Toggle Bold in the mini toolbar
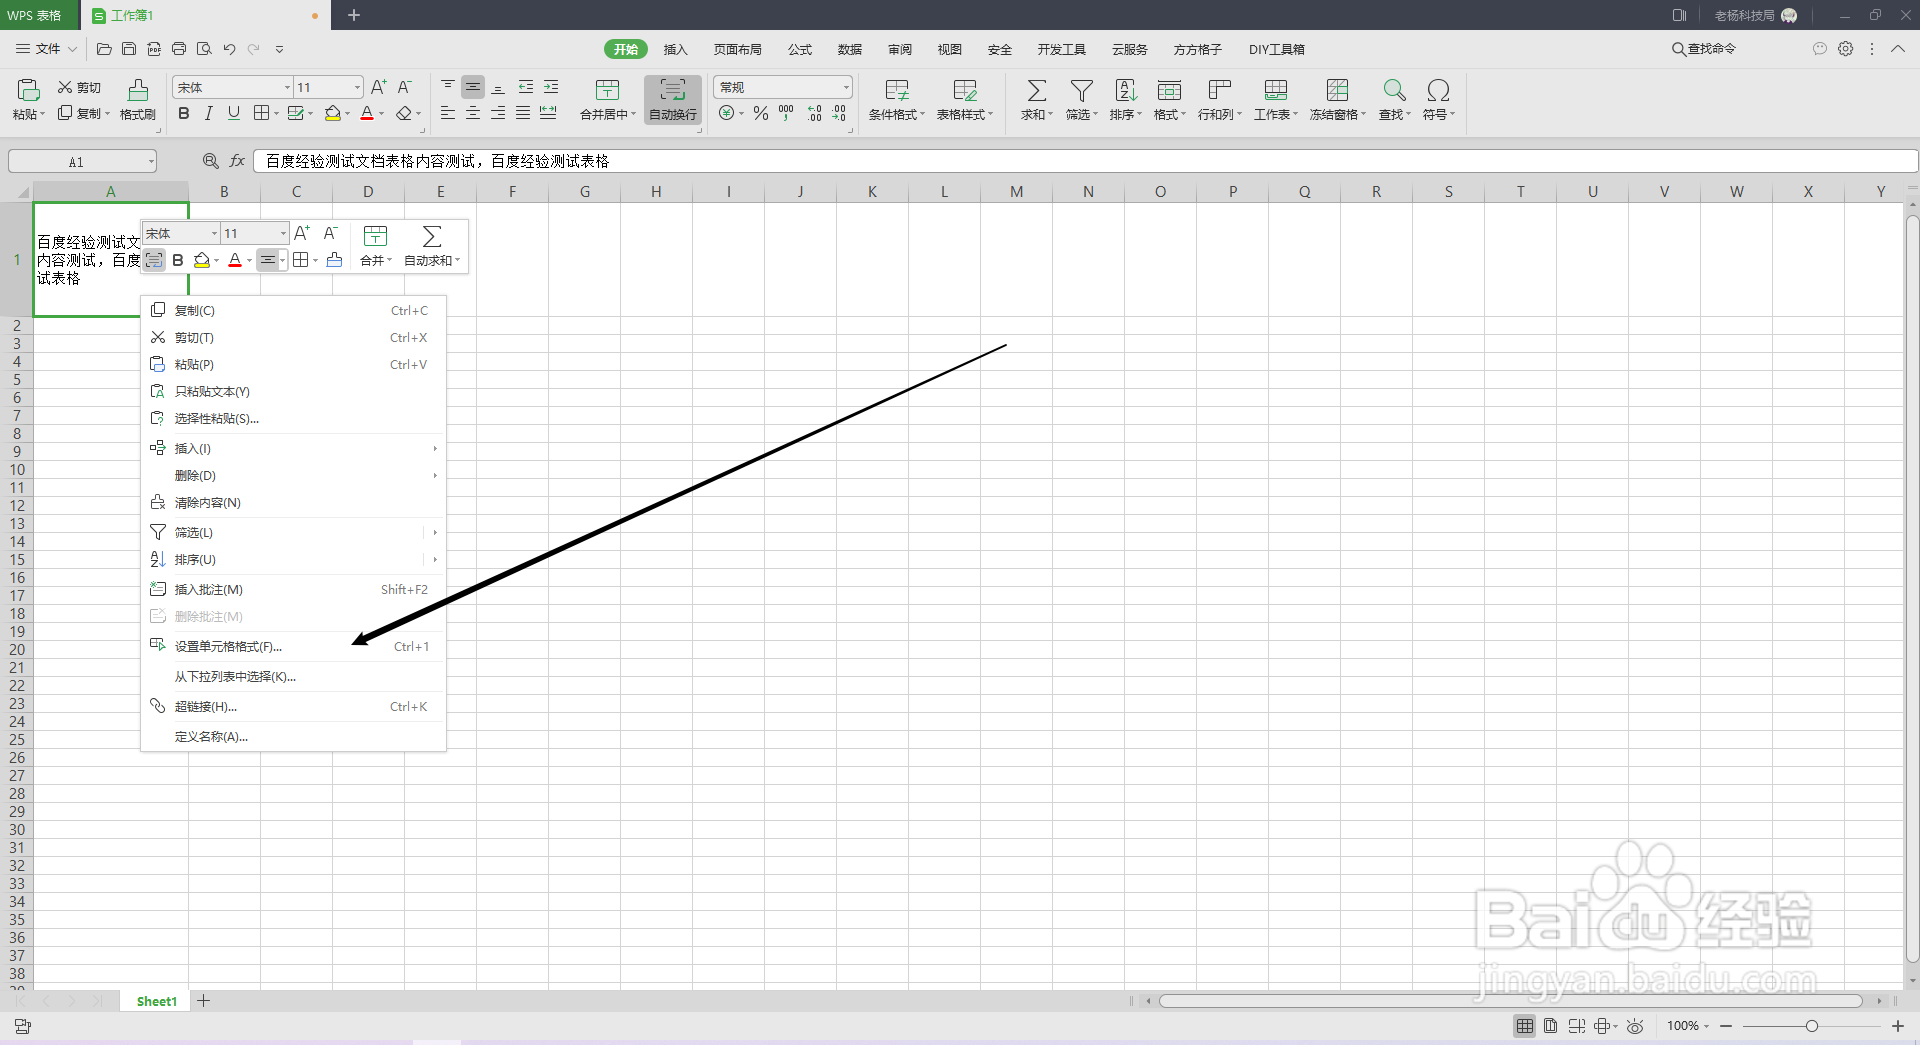The width and height of the screenshot is (1920, 1045). [x=178, y=260]
